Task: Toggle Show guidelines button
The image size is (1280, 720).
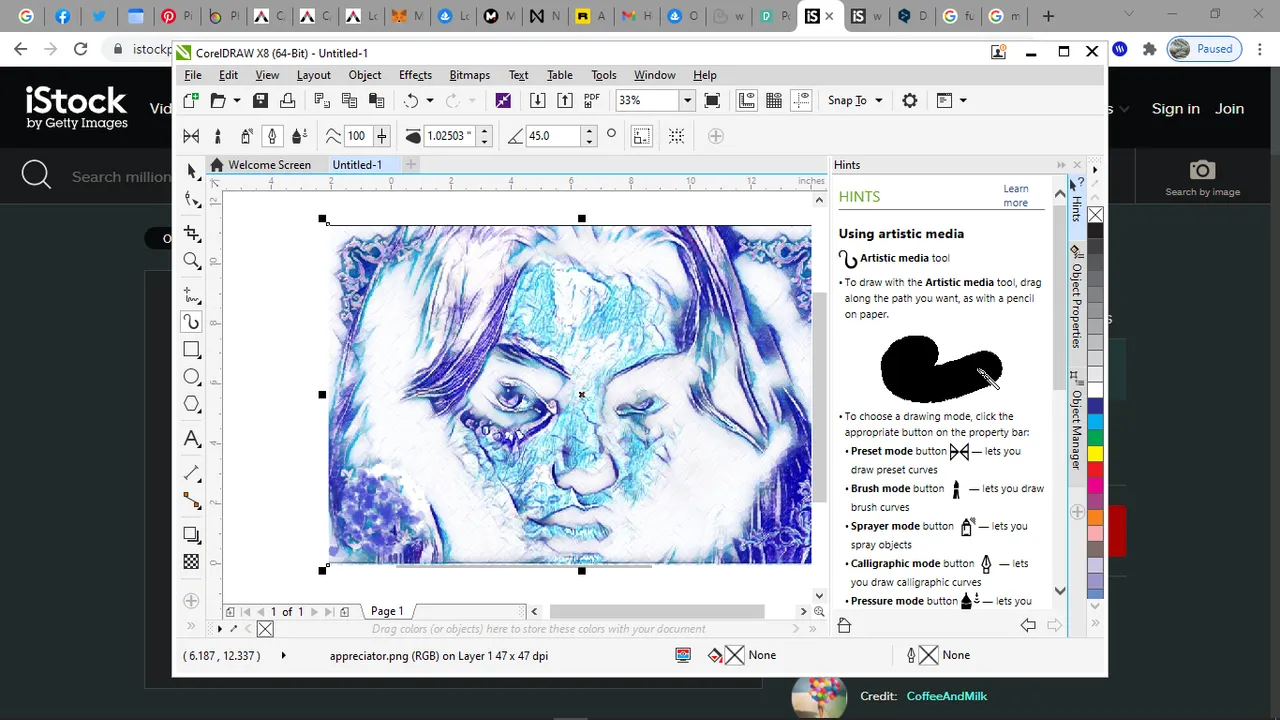Action: pyautogui.click(x=801, y=100)
